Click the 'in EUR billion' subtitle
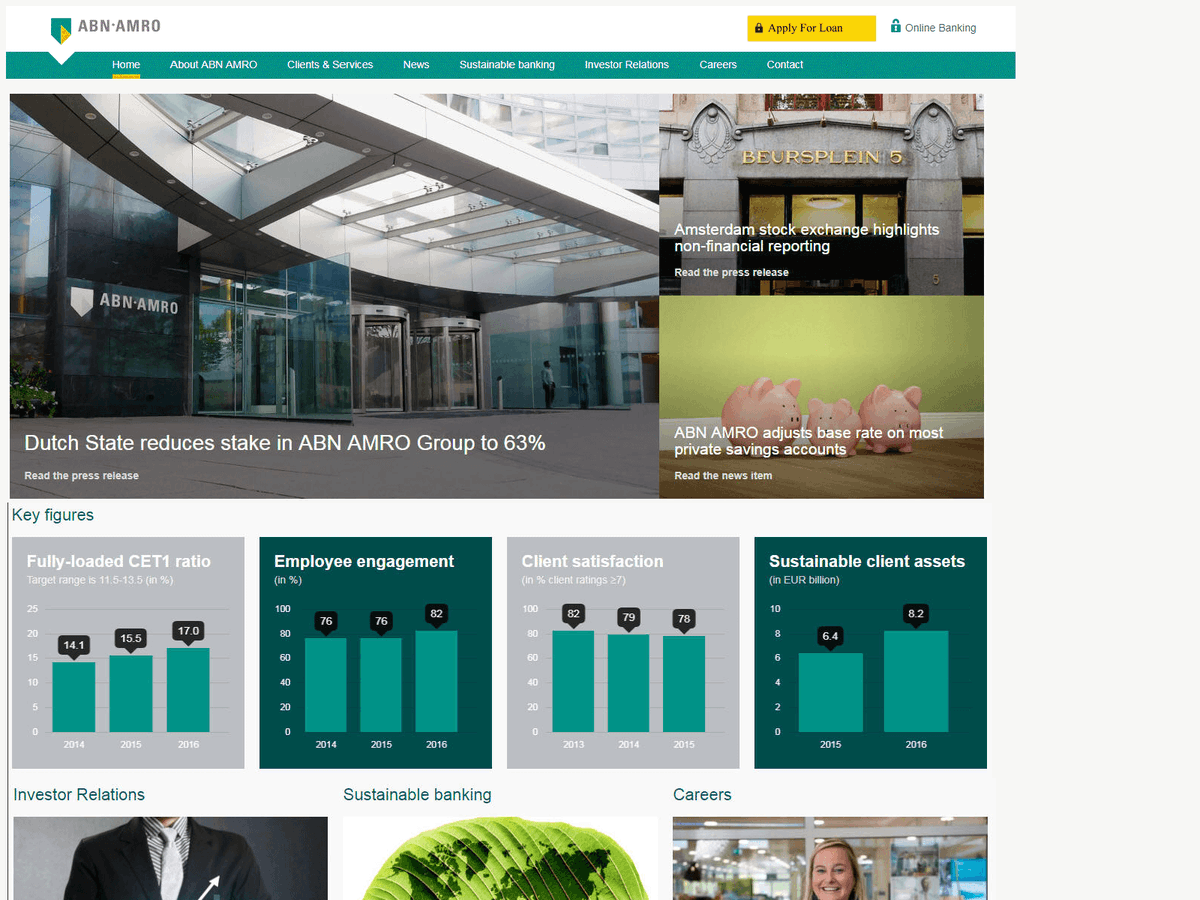 click(805, 580)
